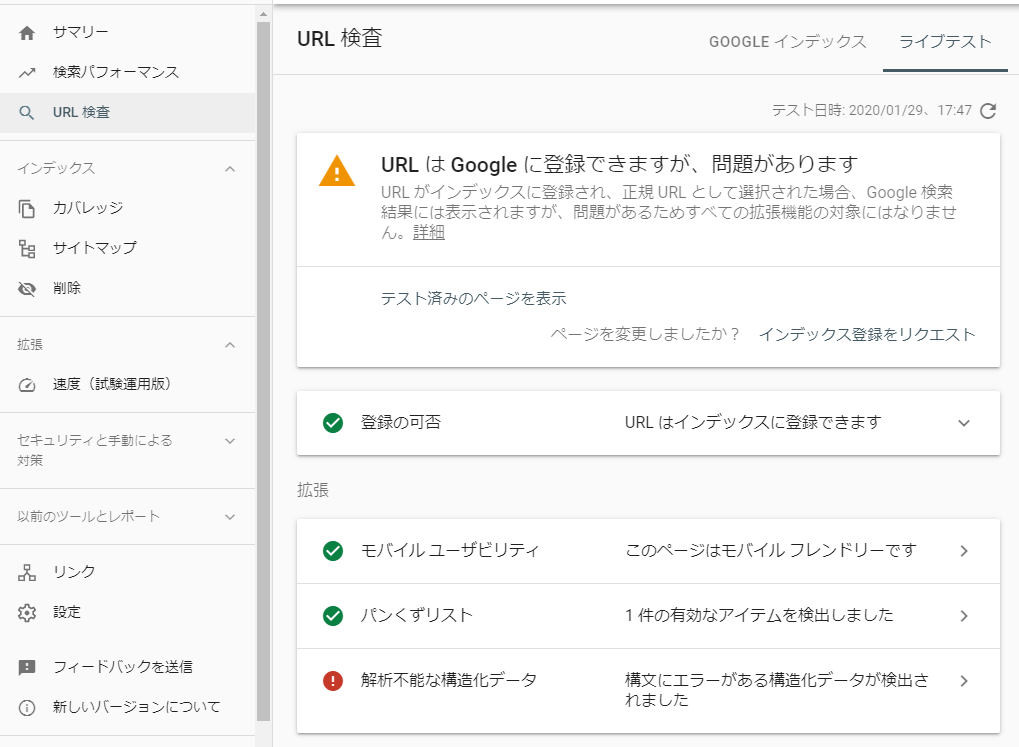Click インデックス登録をリクエスト
The height and width of the screenshot is (747, 1019).
(x=866, y=335)
